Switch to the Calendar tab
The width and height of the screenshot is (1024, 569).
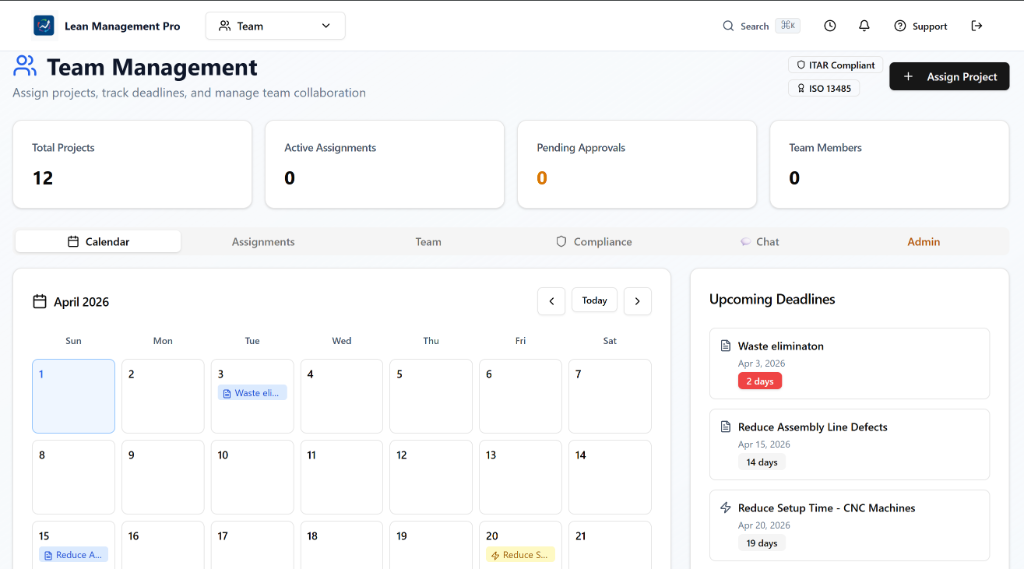(99, 242)
